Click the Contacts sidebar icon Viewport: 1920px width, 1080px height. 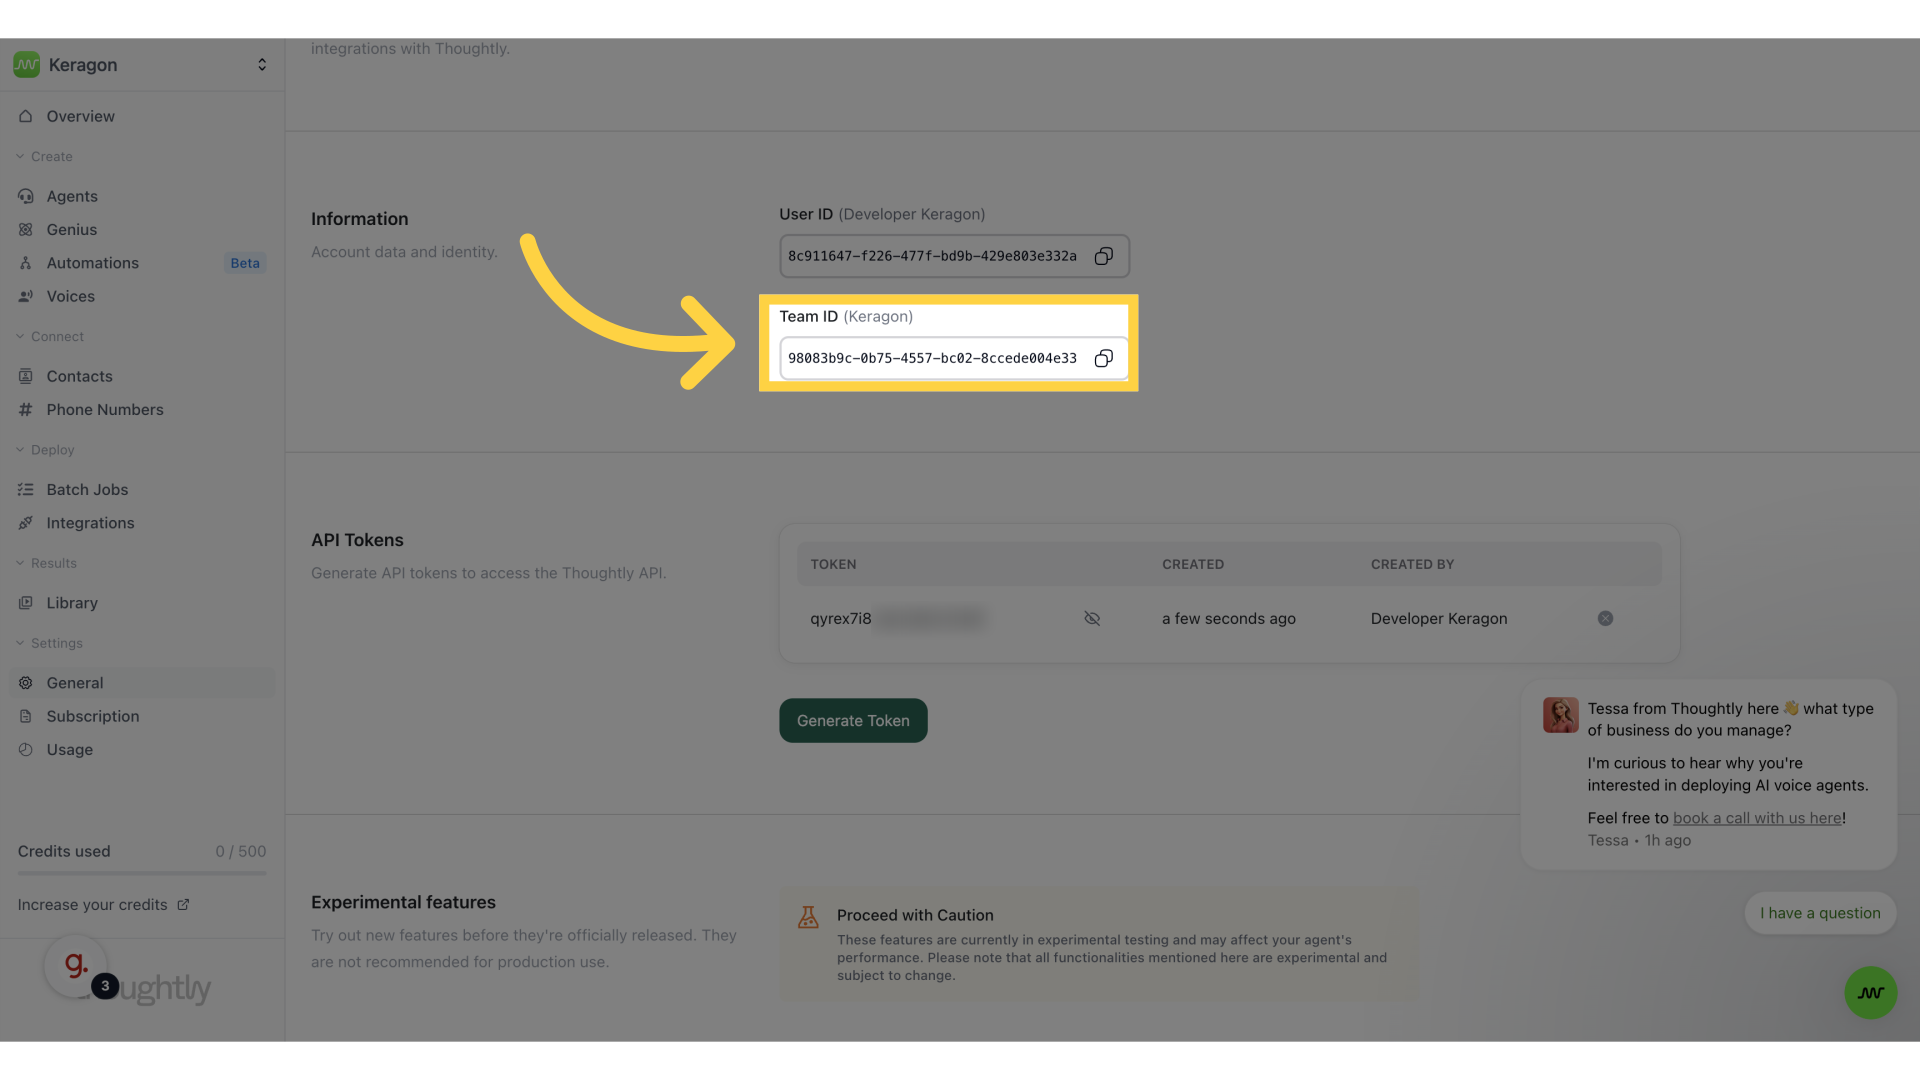26,376
